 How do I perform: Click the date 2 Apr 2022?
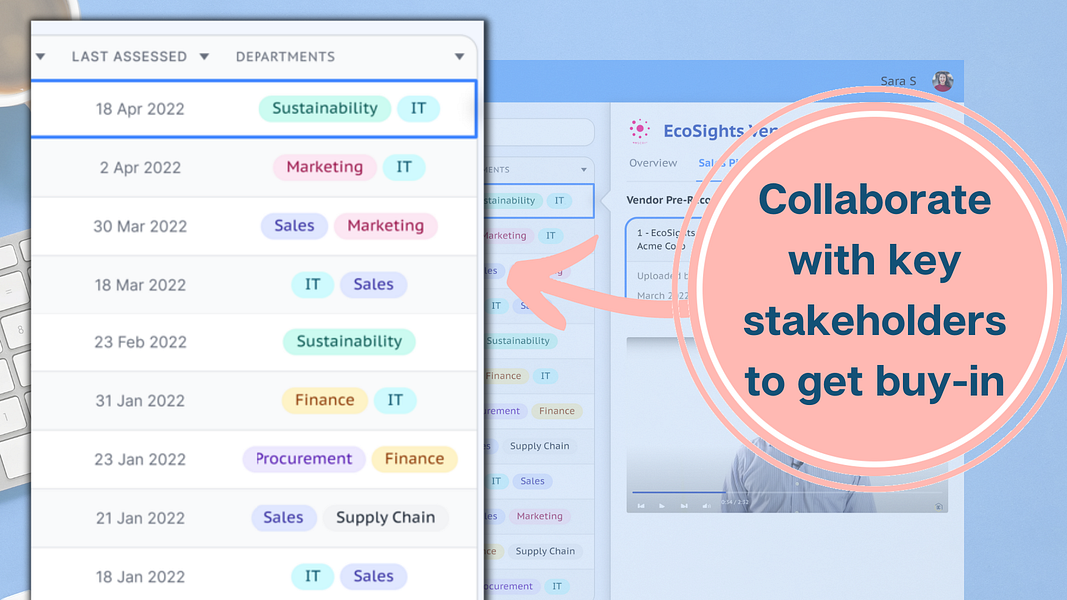click(140, 167)
